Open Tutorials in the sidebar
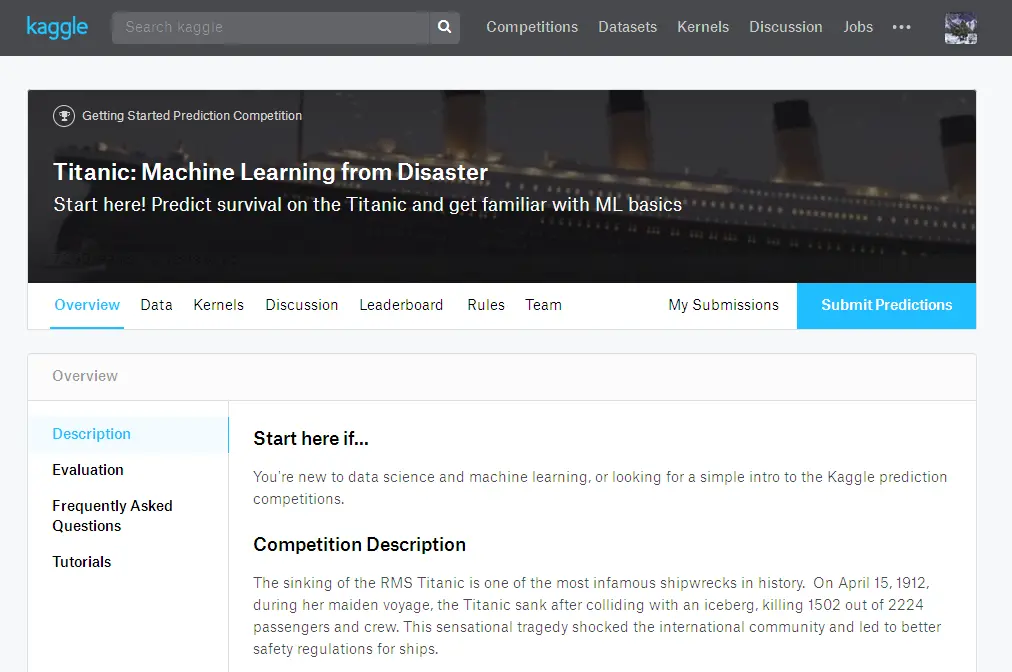Screen dimensions: 1012x672 81,562
